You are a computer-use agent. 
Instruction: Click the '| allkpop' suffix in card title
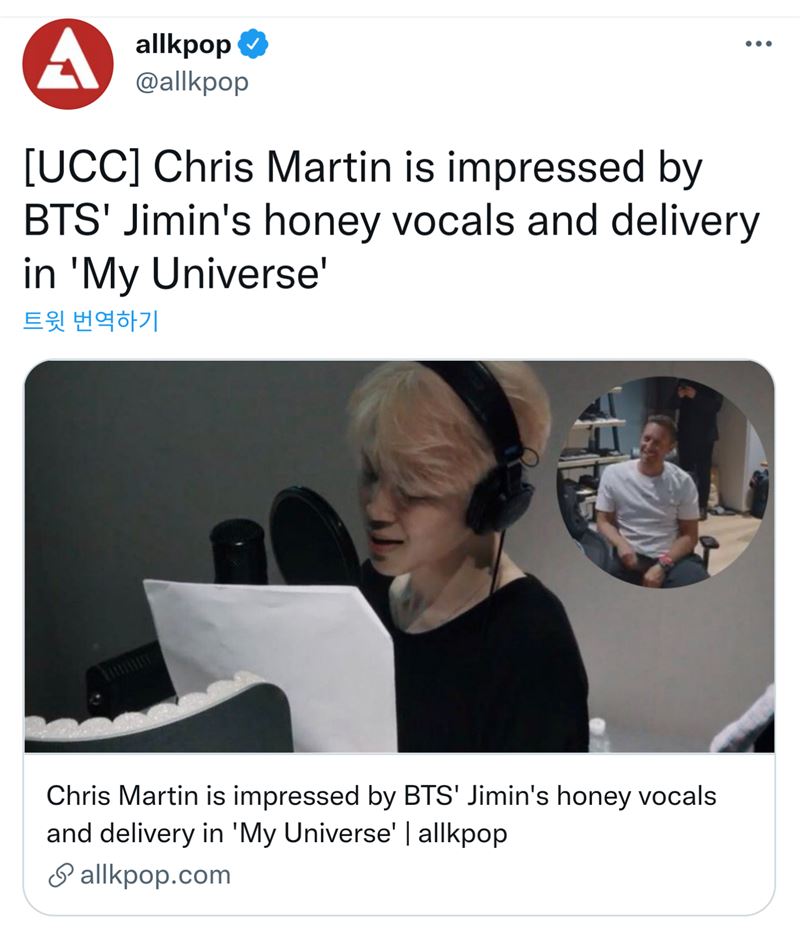click(x=456, y=833)
